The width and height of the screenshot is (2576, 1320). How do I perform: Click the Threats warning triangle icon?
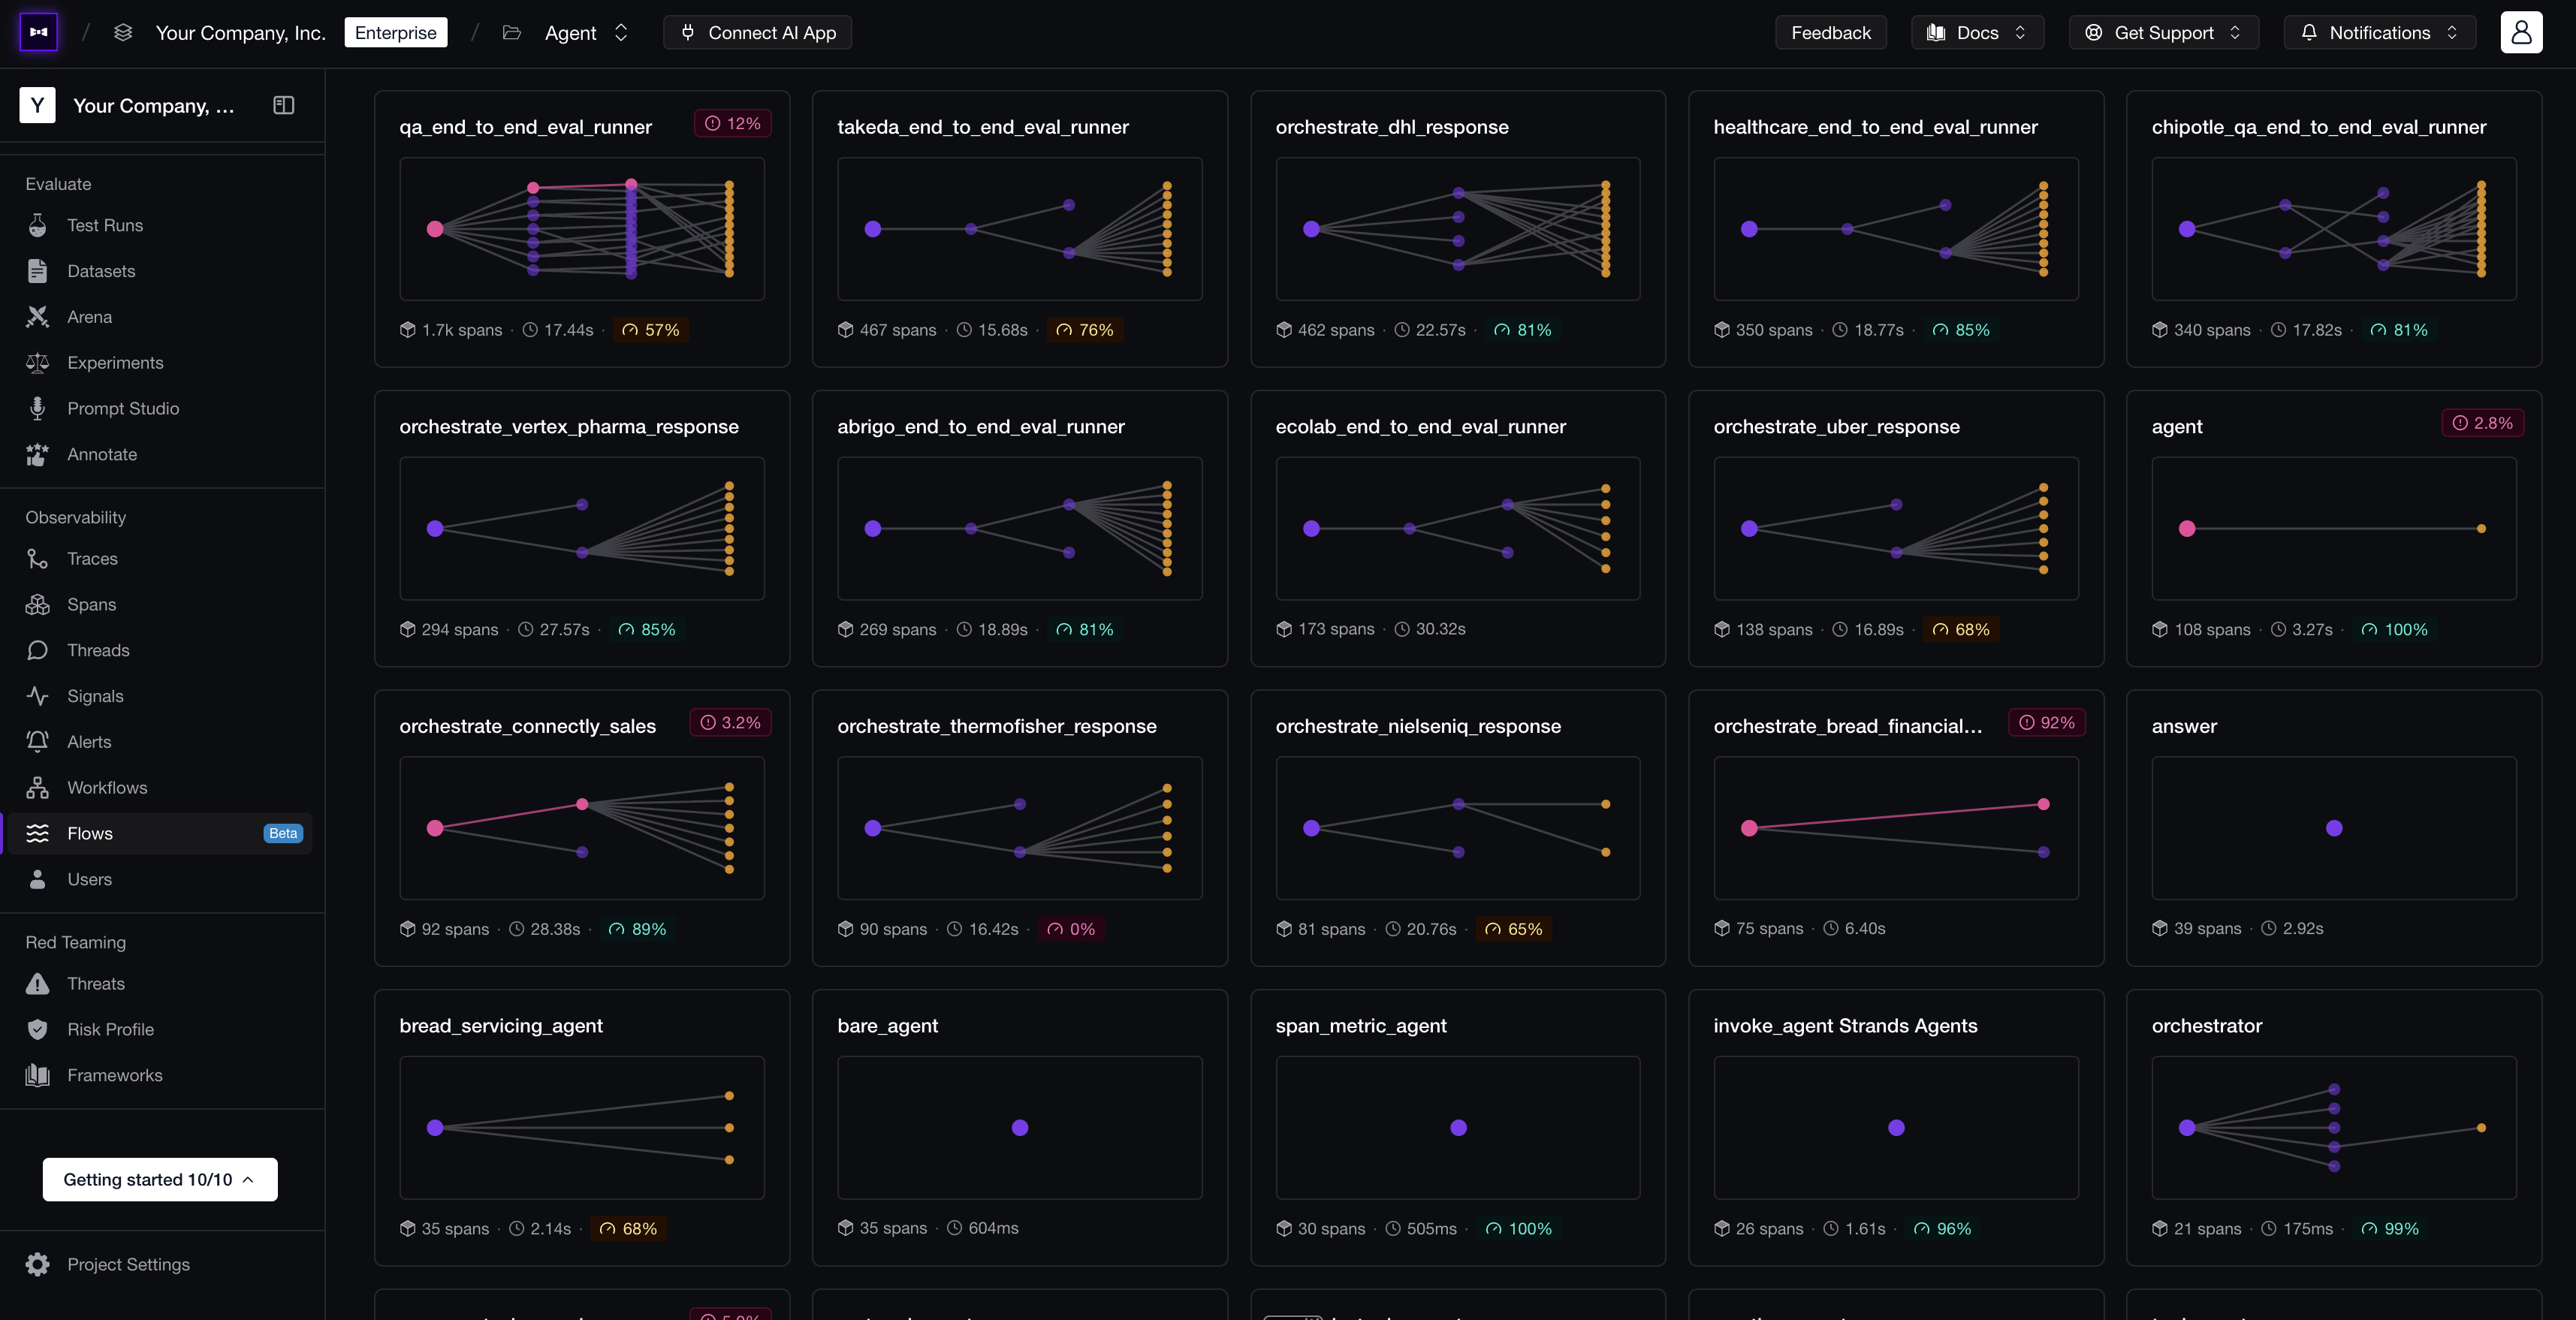click(x=37, y=984)
